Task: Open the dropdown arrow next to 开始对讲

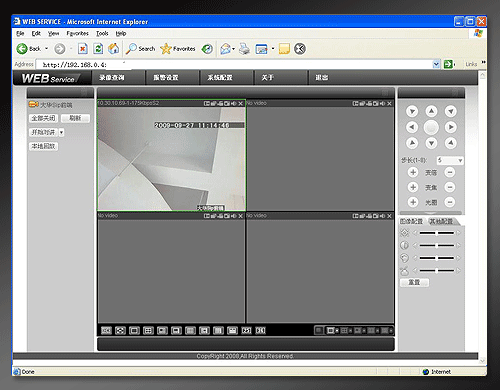Action: click(x=61, y=132)
